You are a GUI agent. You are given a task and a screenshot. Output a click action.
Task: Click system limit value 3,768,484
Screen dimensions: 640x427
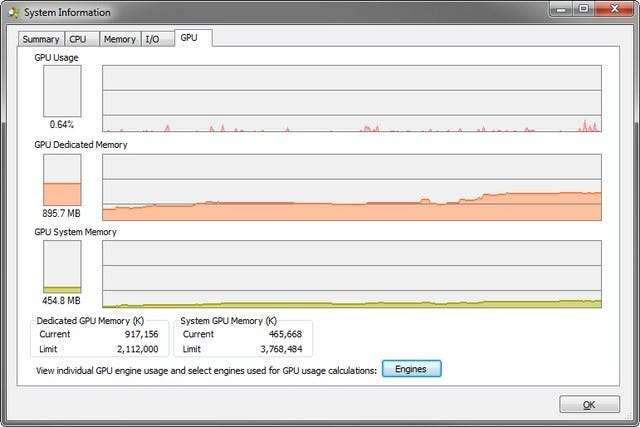[x=282, y=349]
